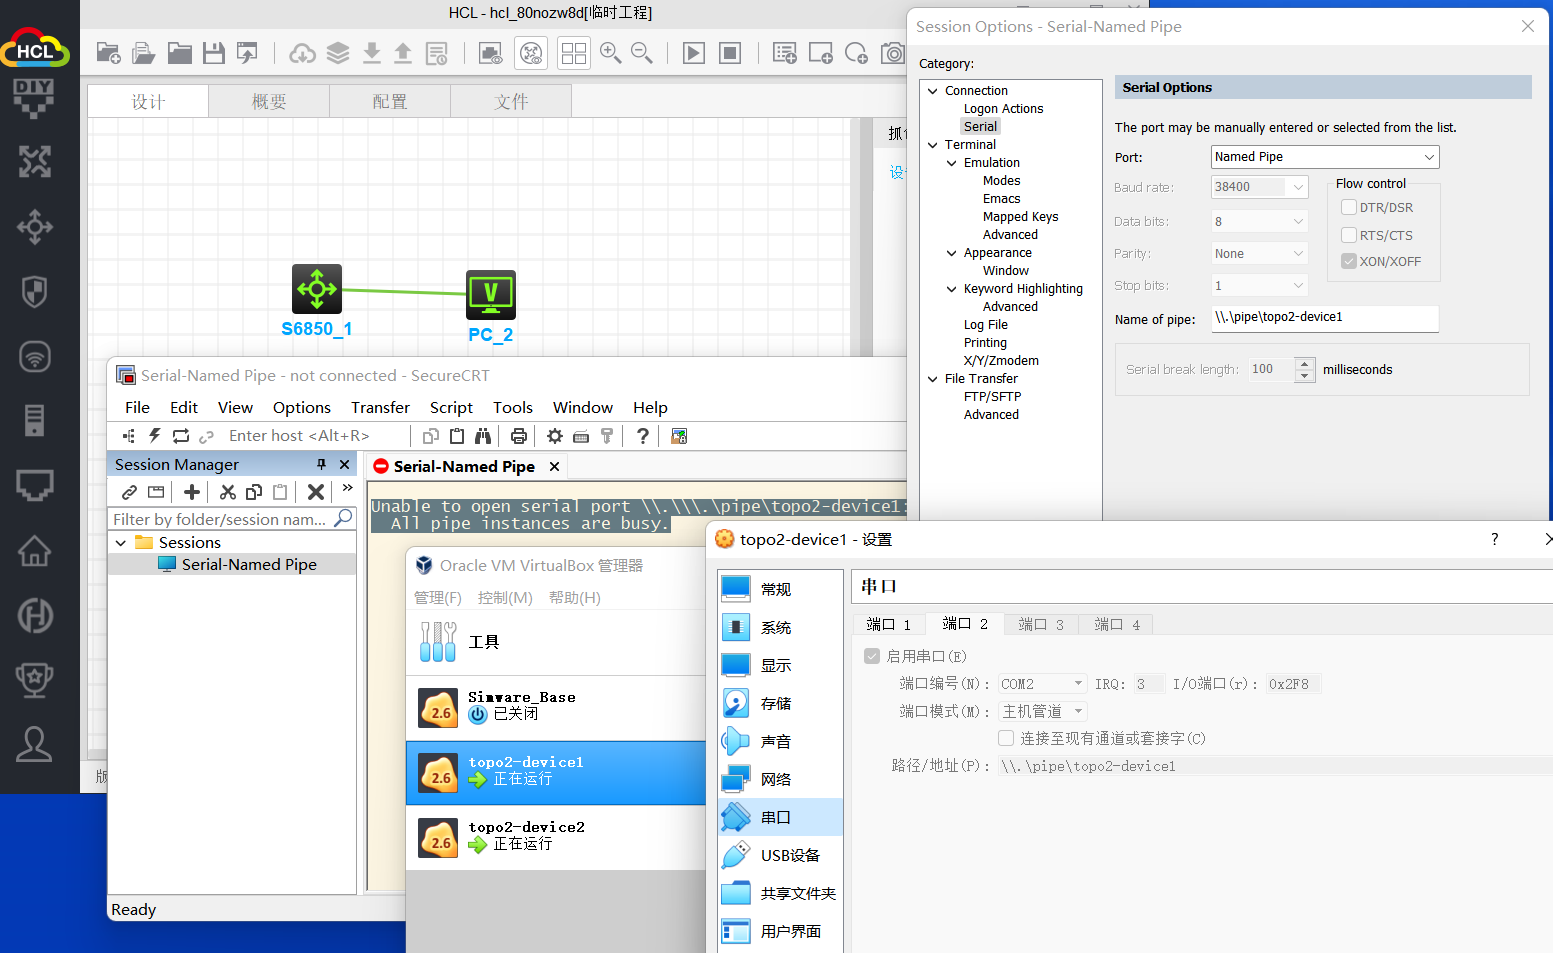Click SecureCRT Help question mark icon
This screenshot has width=1553, height=953.
coord(643,436)
